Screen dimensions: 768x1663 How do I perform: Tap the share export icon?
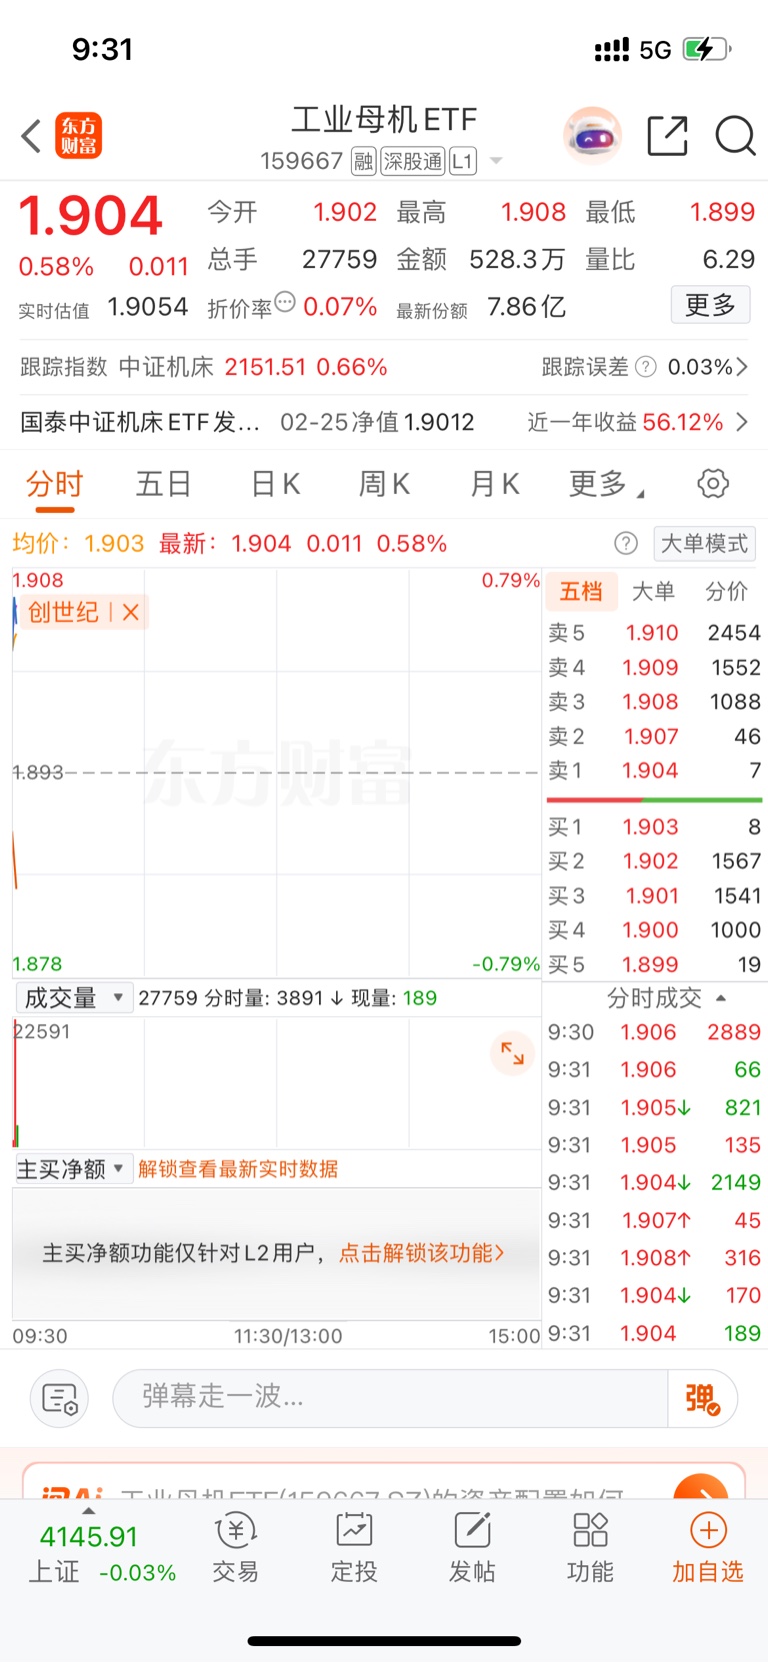coord(667,136)
